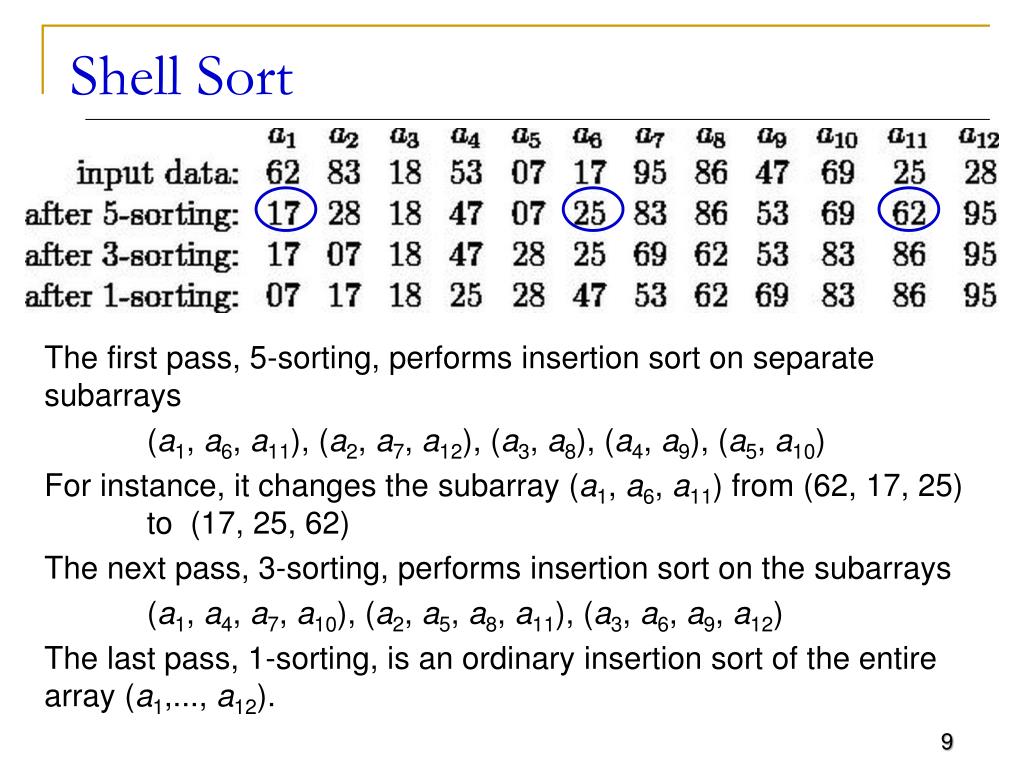Click the 'after 1-sorting:' row label
1024x768 pixels.
click(x=132, y=296)
